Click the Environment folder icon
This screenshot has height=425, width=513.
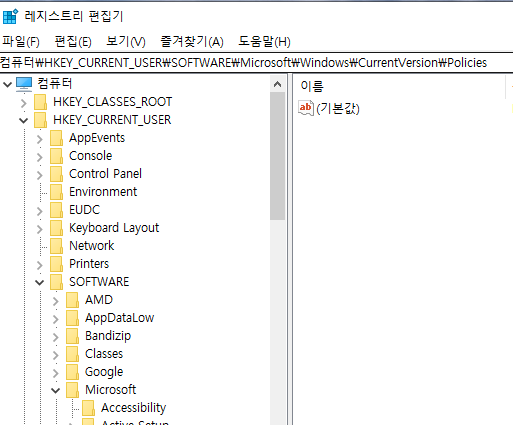tap(56, 192)
